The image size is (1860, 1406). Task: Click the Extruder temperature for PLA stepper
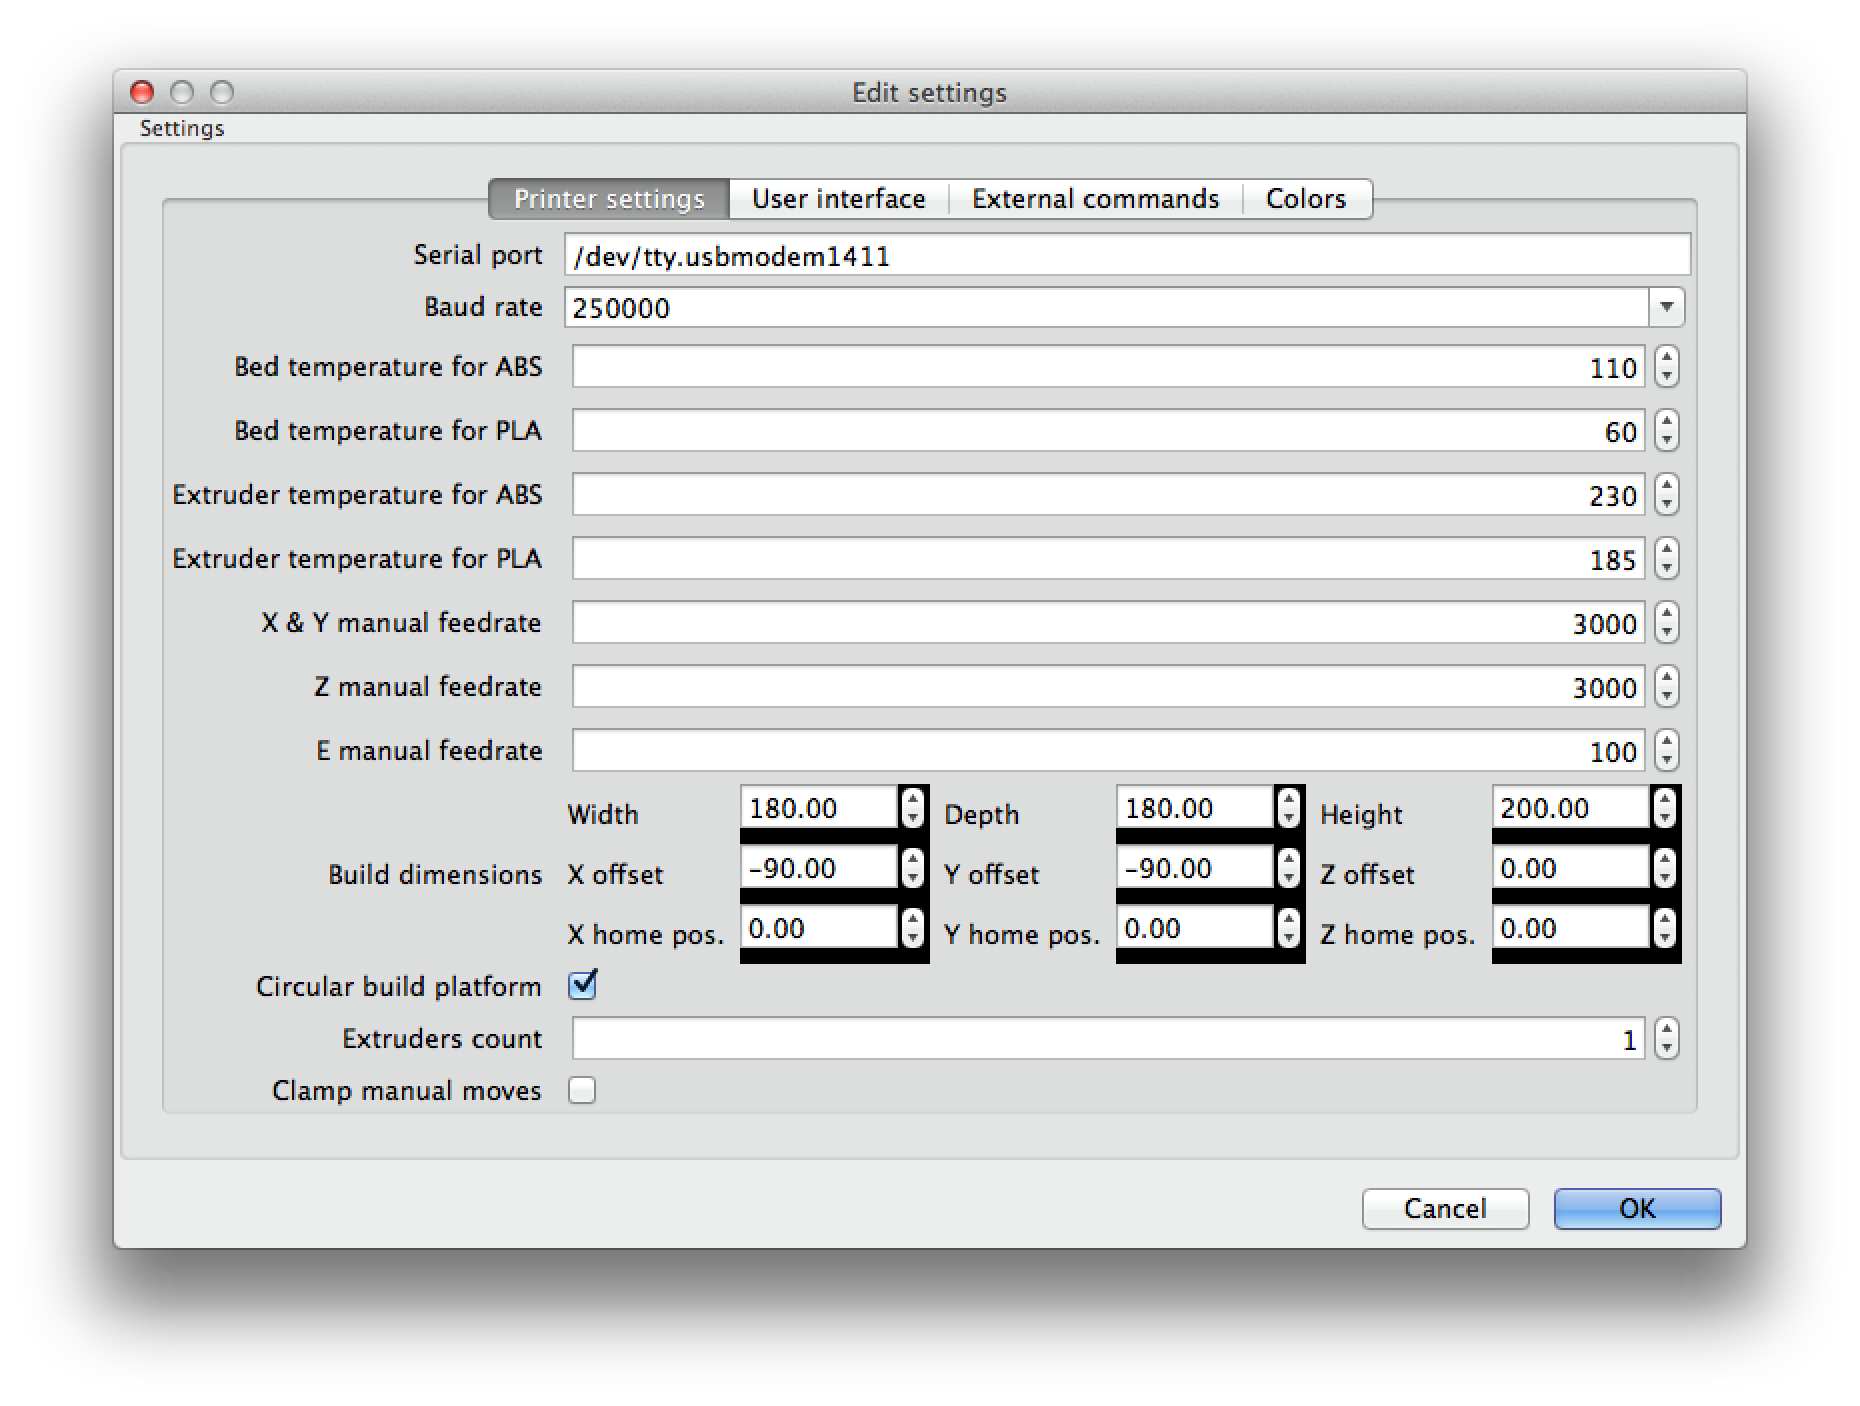1666,559
